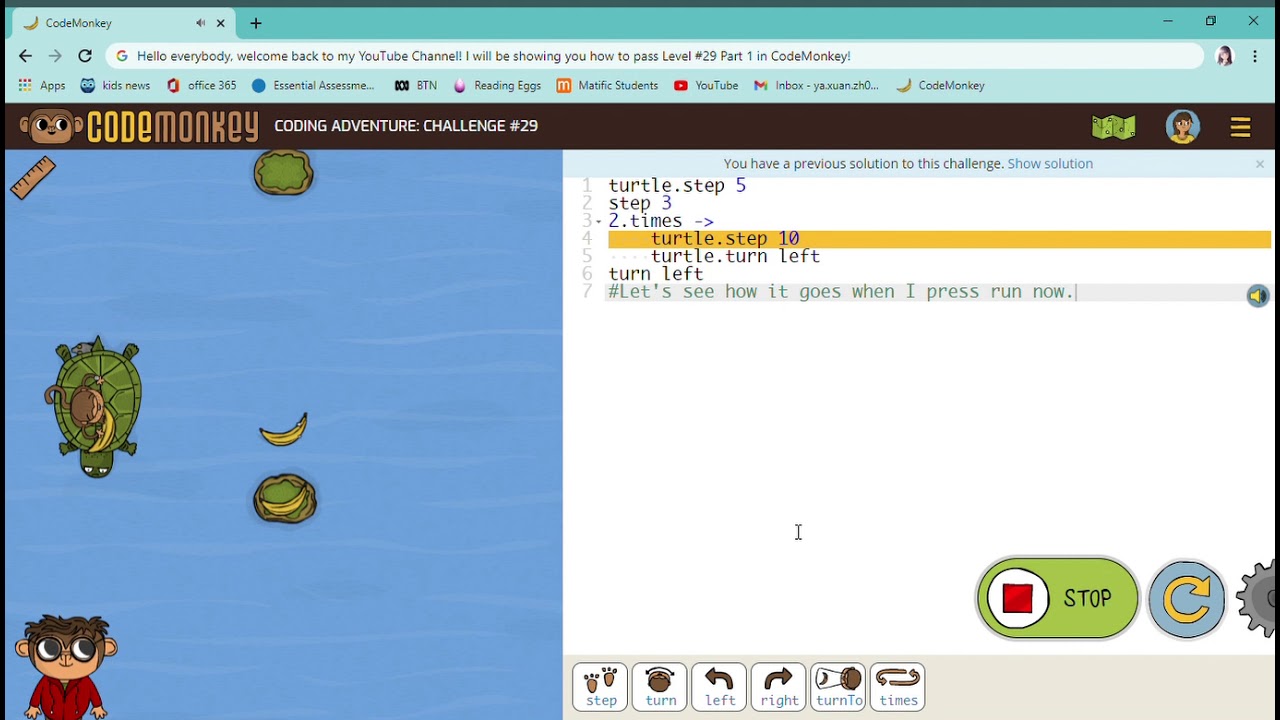
Task: Mute the CodeMonkey tab audio icon
Action: tap(201, 23)
